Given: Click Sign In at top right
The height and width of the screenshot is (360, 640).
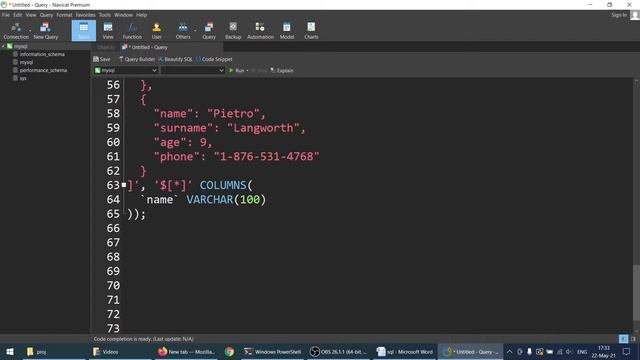Looking at the screenshot, I should click(619, 15).
